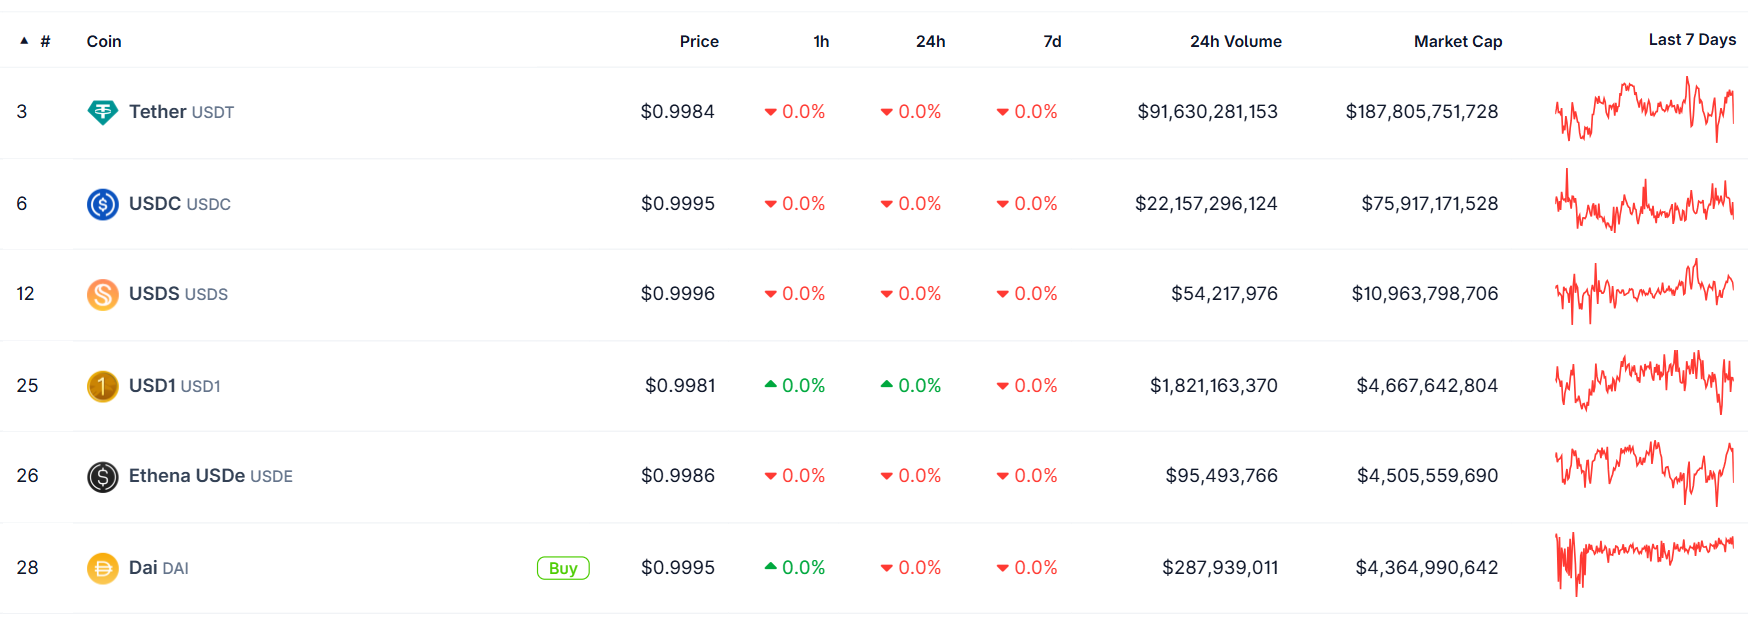Open Tether's last 7 days sparkline chart
This screenshot has height=622, width=1756.
coord(1644,110)
